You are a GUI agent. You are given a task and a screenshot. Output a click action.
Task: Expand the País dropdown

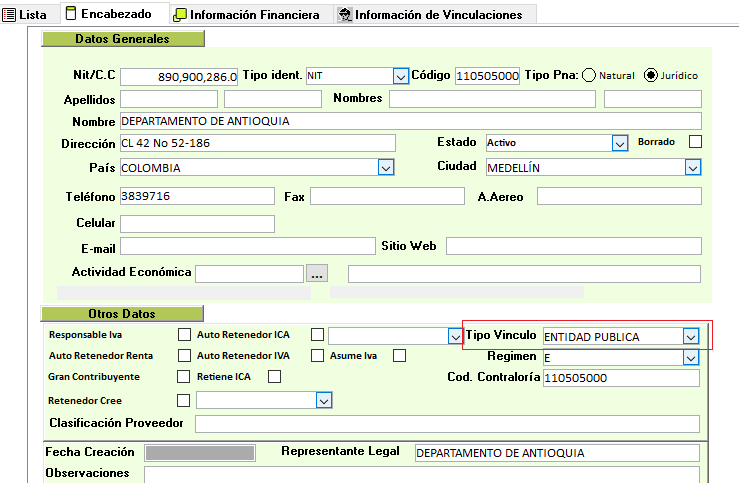click(386, 168)
